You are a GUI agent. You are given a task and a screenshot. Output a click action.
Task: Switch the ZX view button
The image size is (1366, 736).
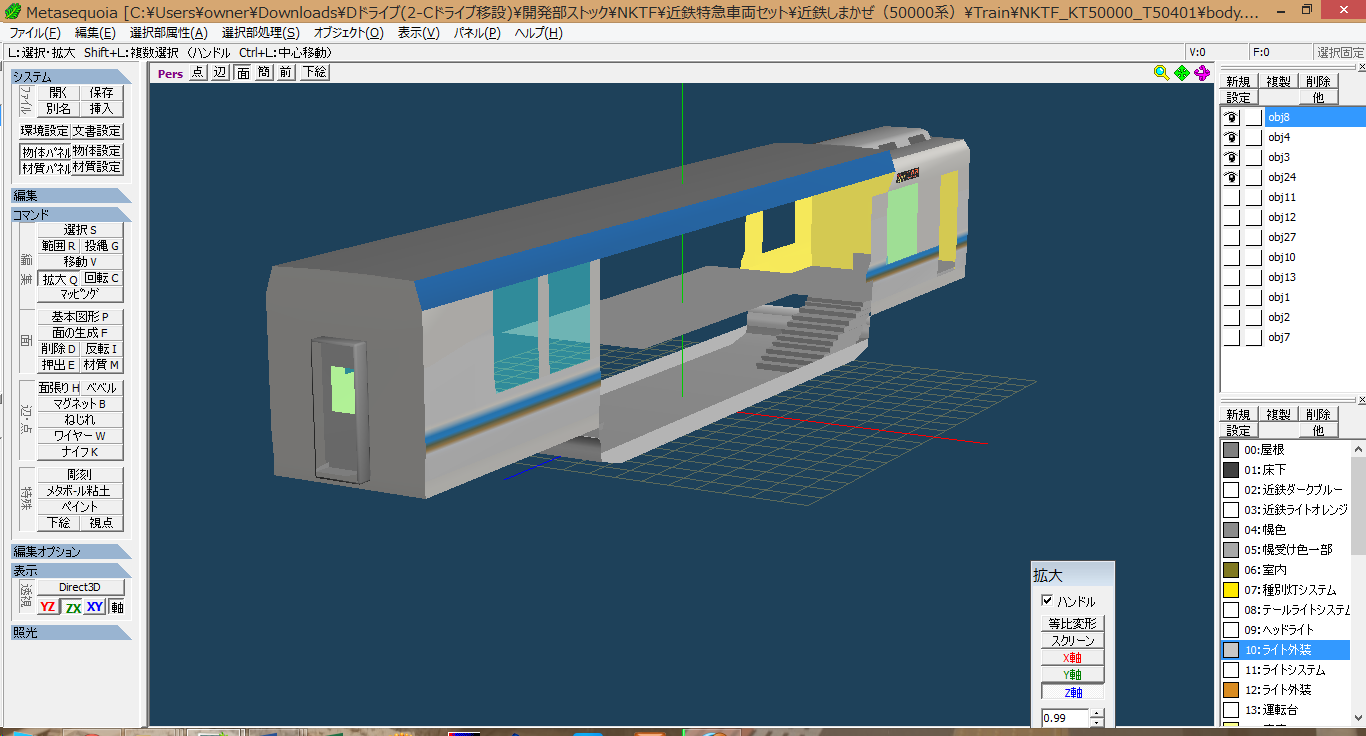tap(72, 607)
